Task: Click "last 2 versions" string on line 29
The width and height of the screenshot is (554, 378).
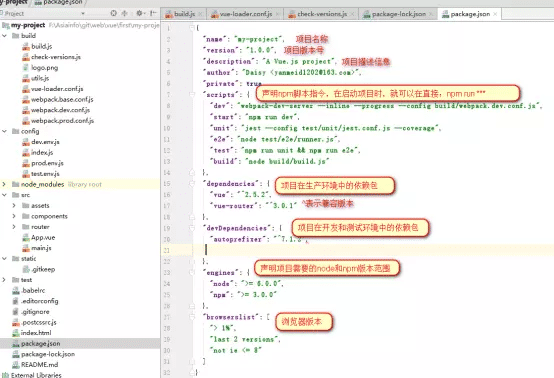Action: click(244, 339)
